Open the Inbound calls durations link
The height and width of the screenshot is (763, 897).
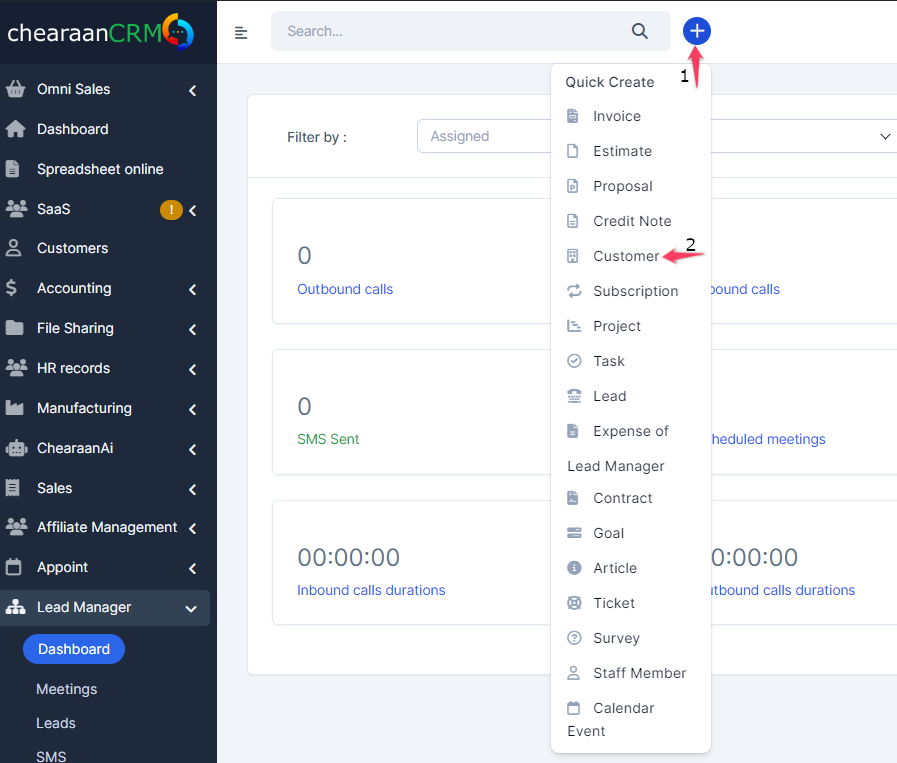coord(371,590)
